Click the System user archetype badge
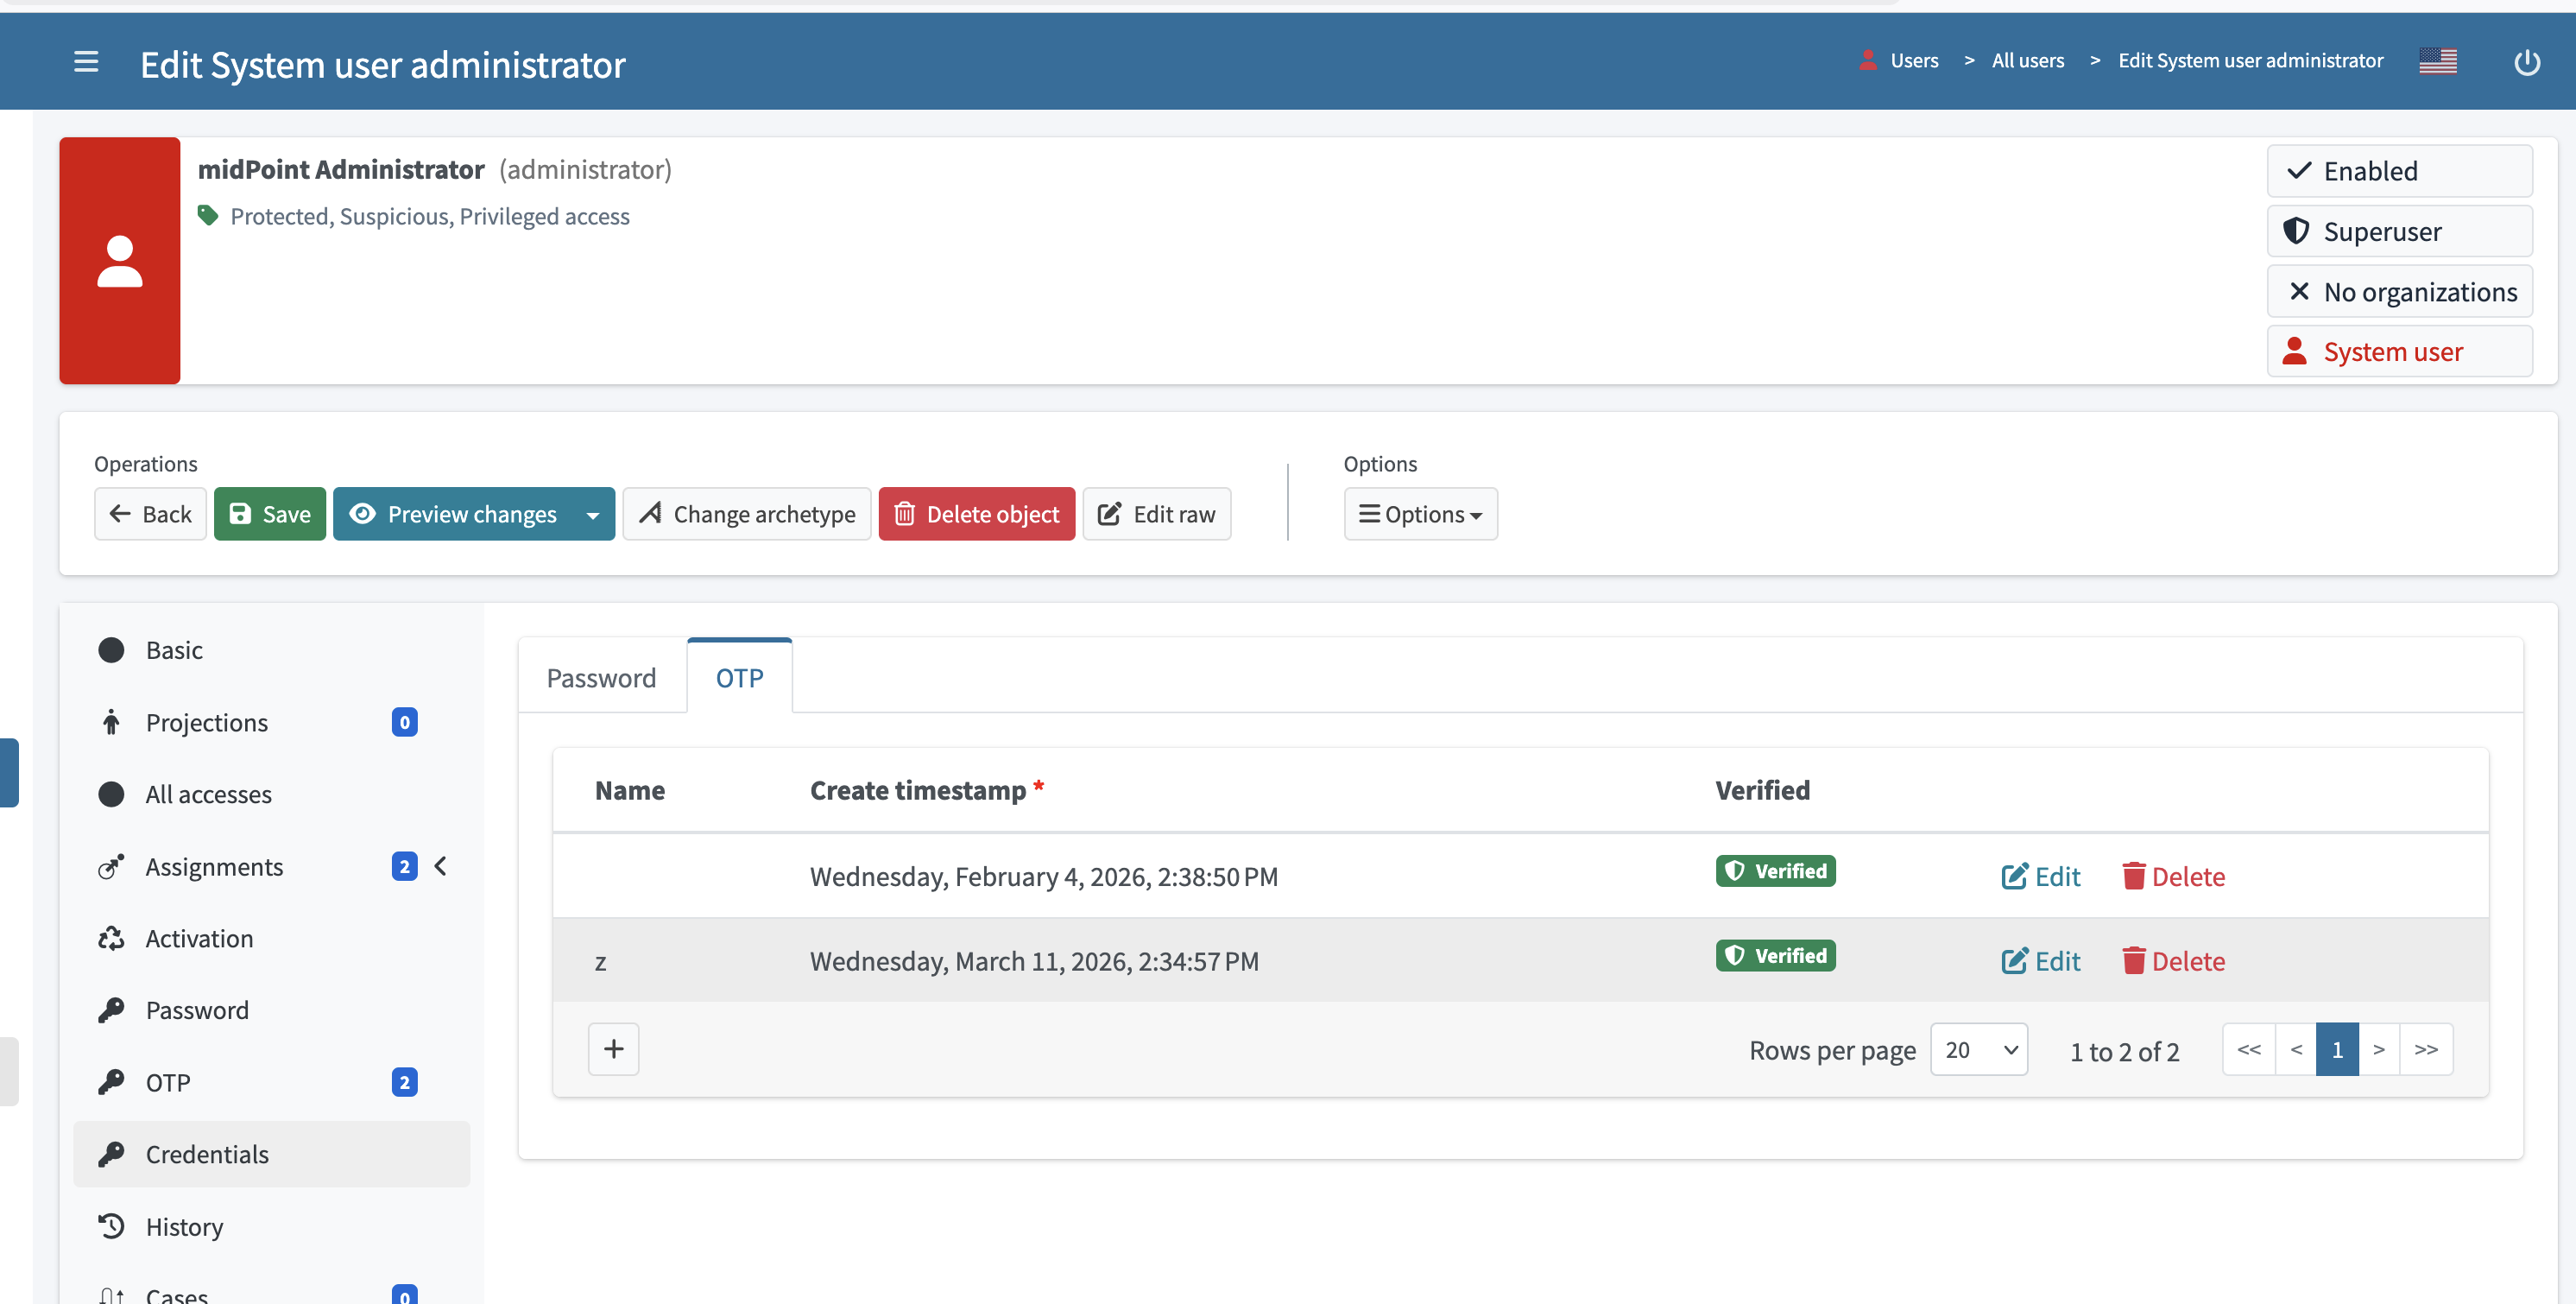Viewport: 2576px width, 1304px height. click(x=2399, y=351)
